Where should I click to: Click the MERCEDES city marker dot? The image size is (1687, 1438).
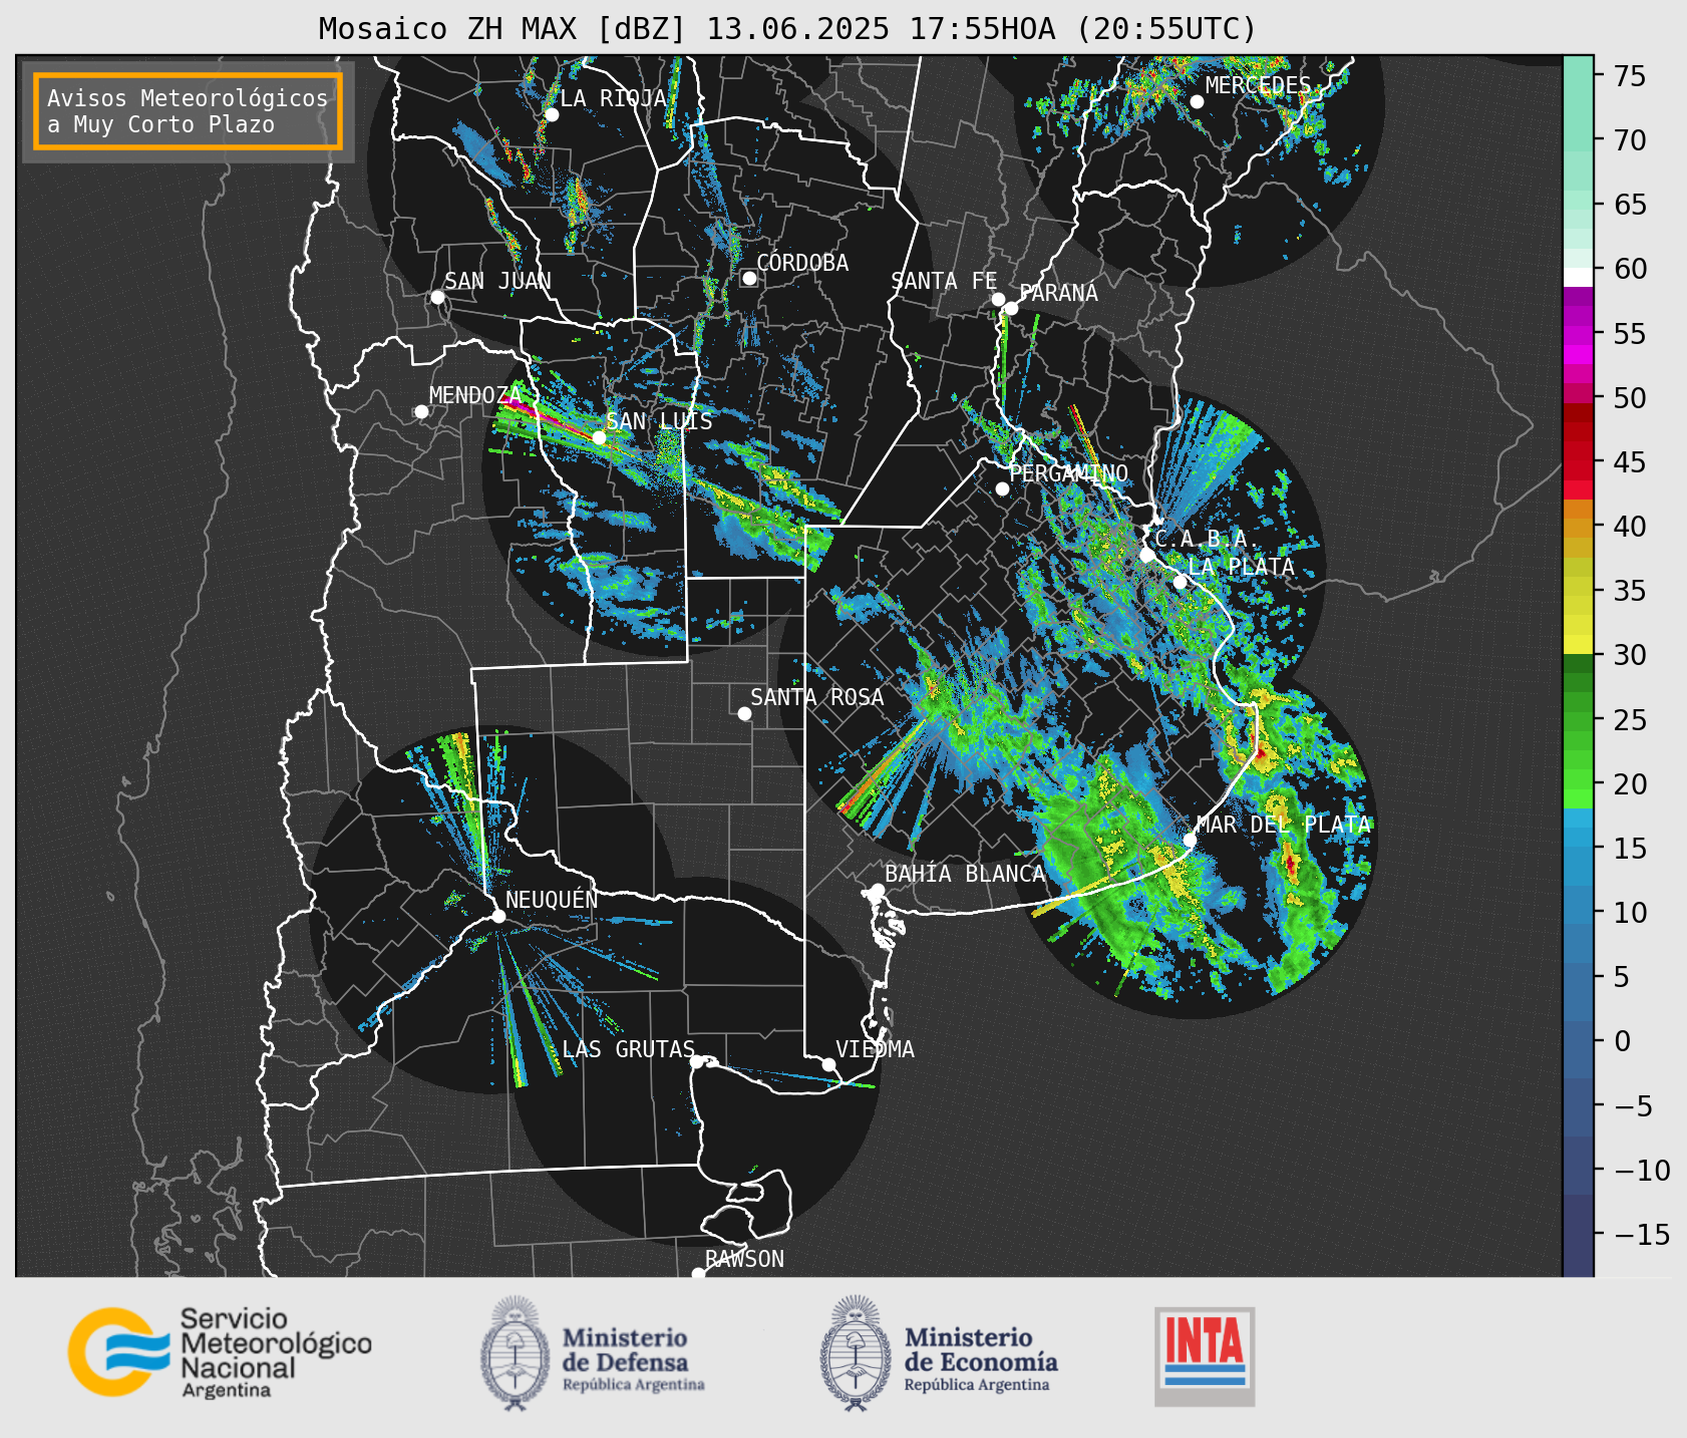click(x=1196, y=102)
